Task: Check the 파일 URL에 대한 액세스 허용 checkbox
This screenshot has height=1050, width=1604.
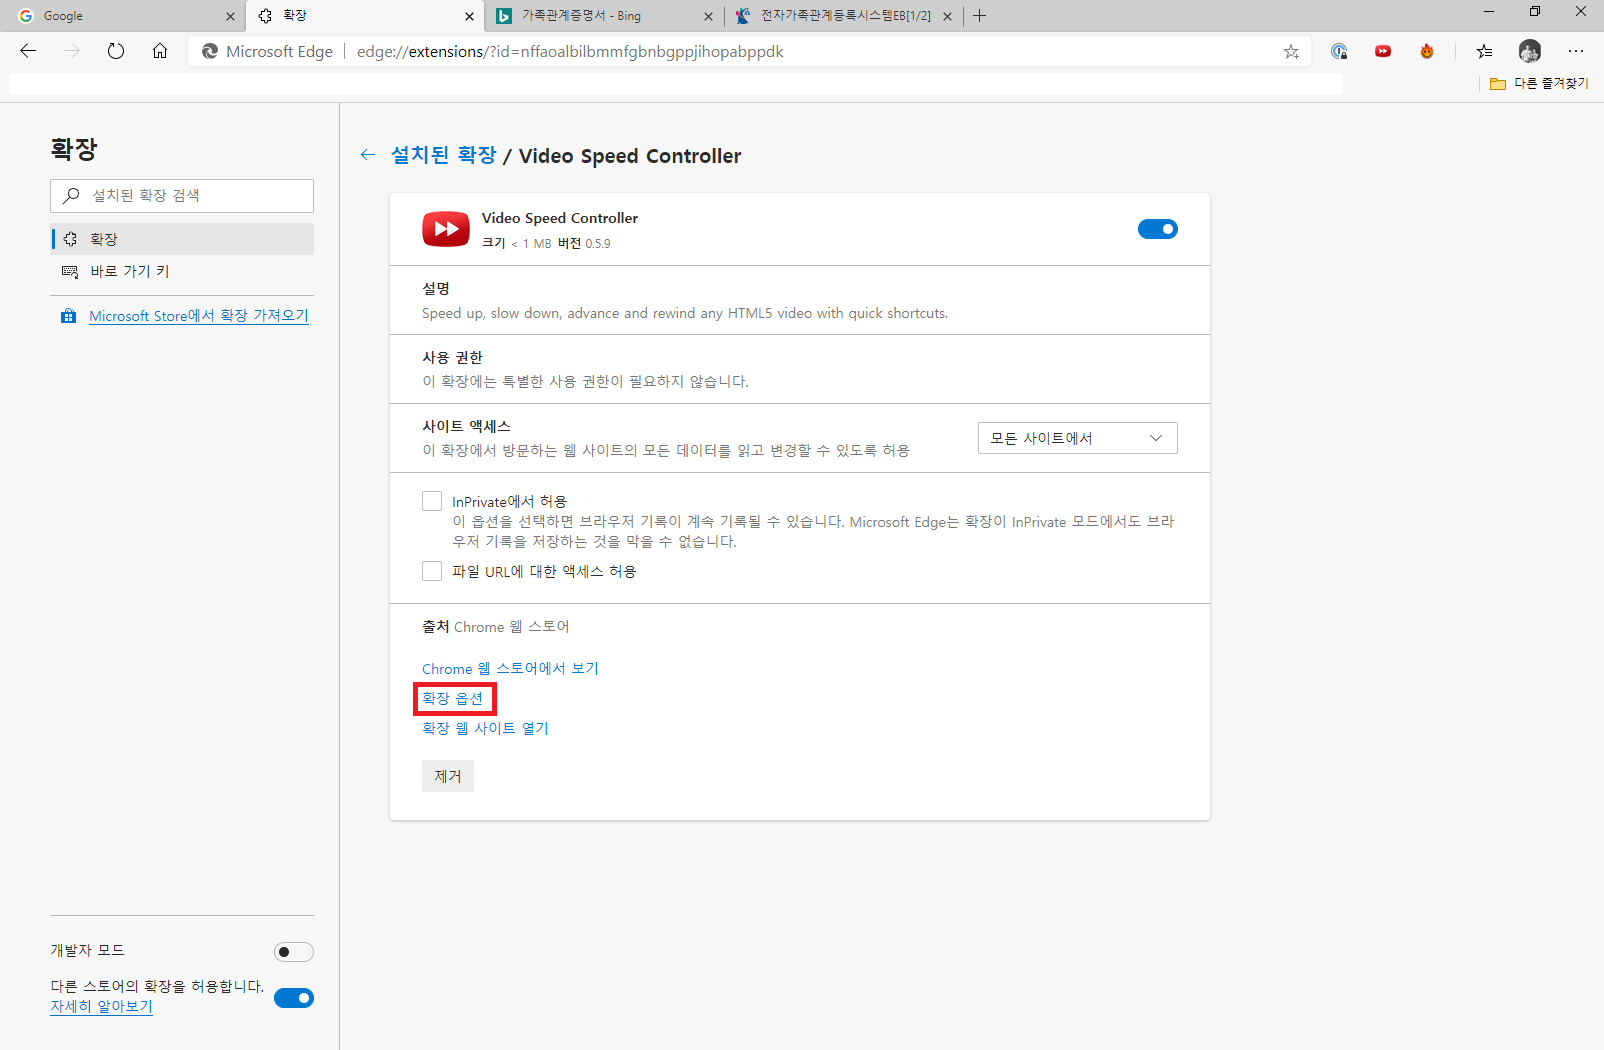Action: [x=432, y=571]
